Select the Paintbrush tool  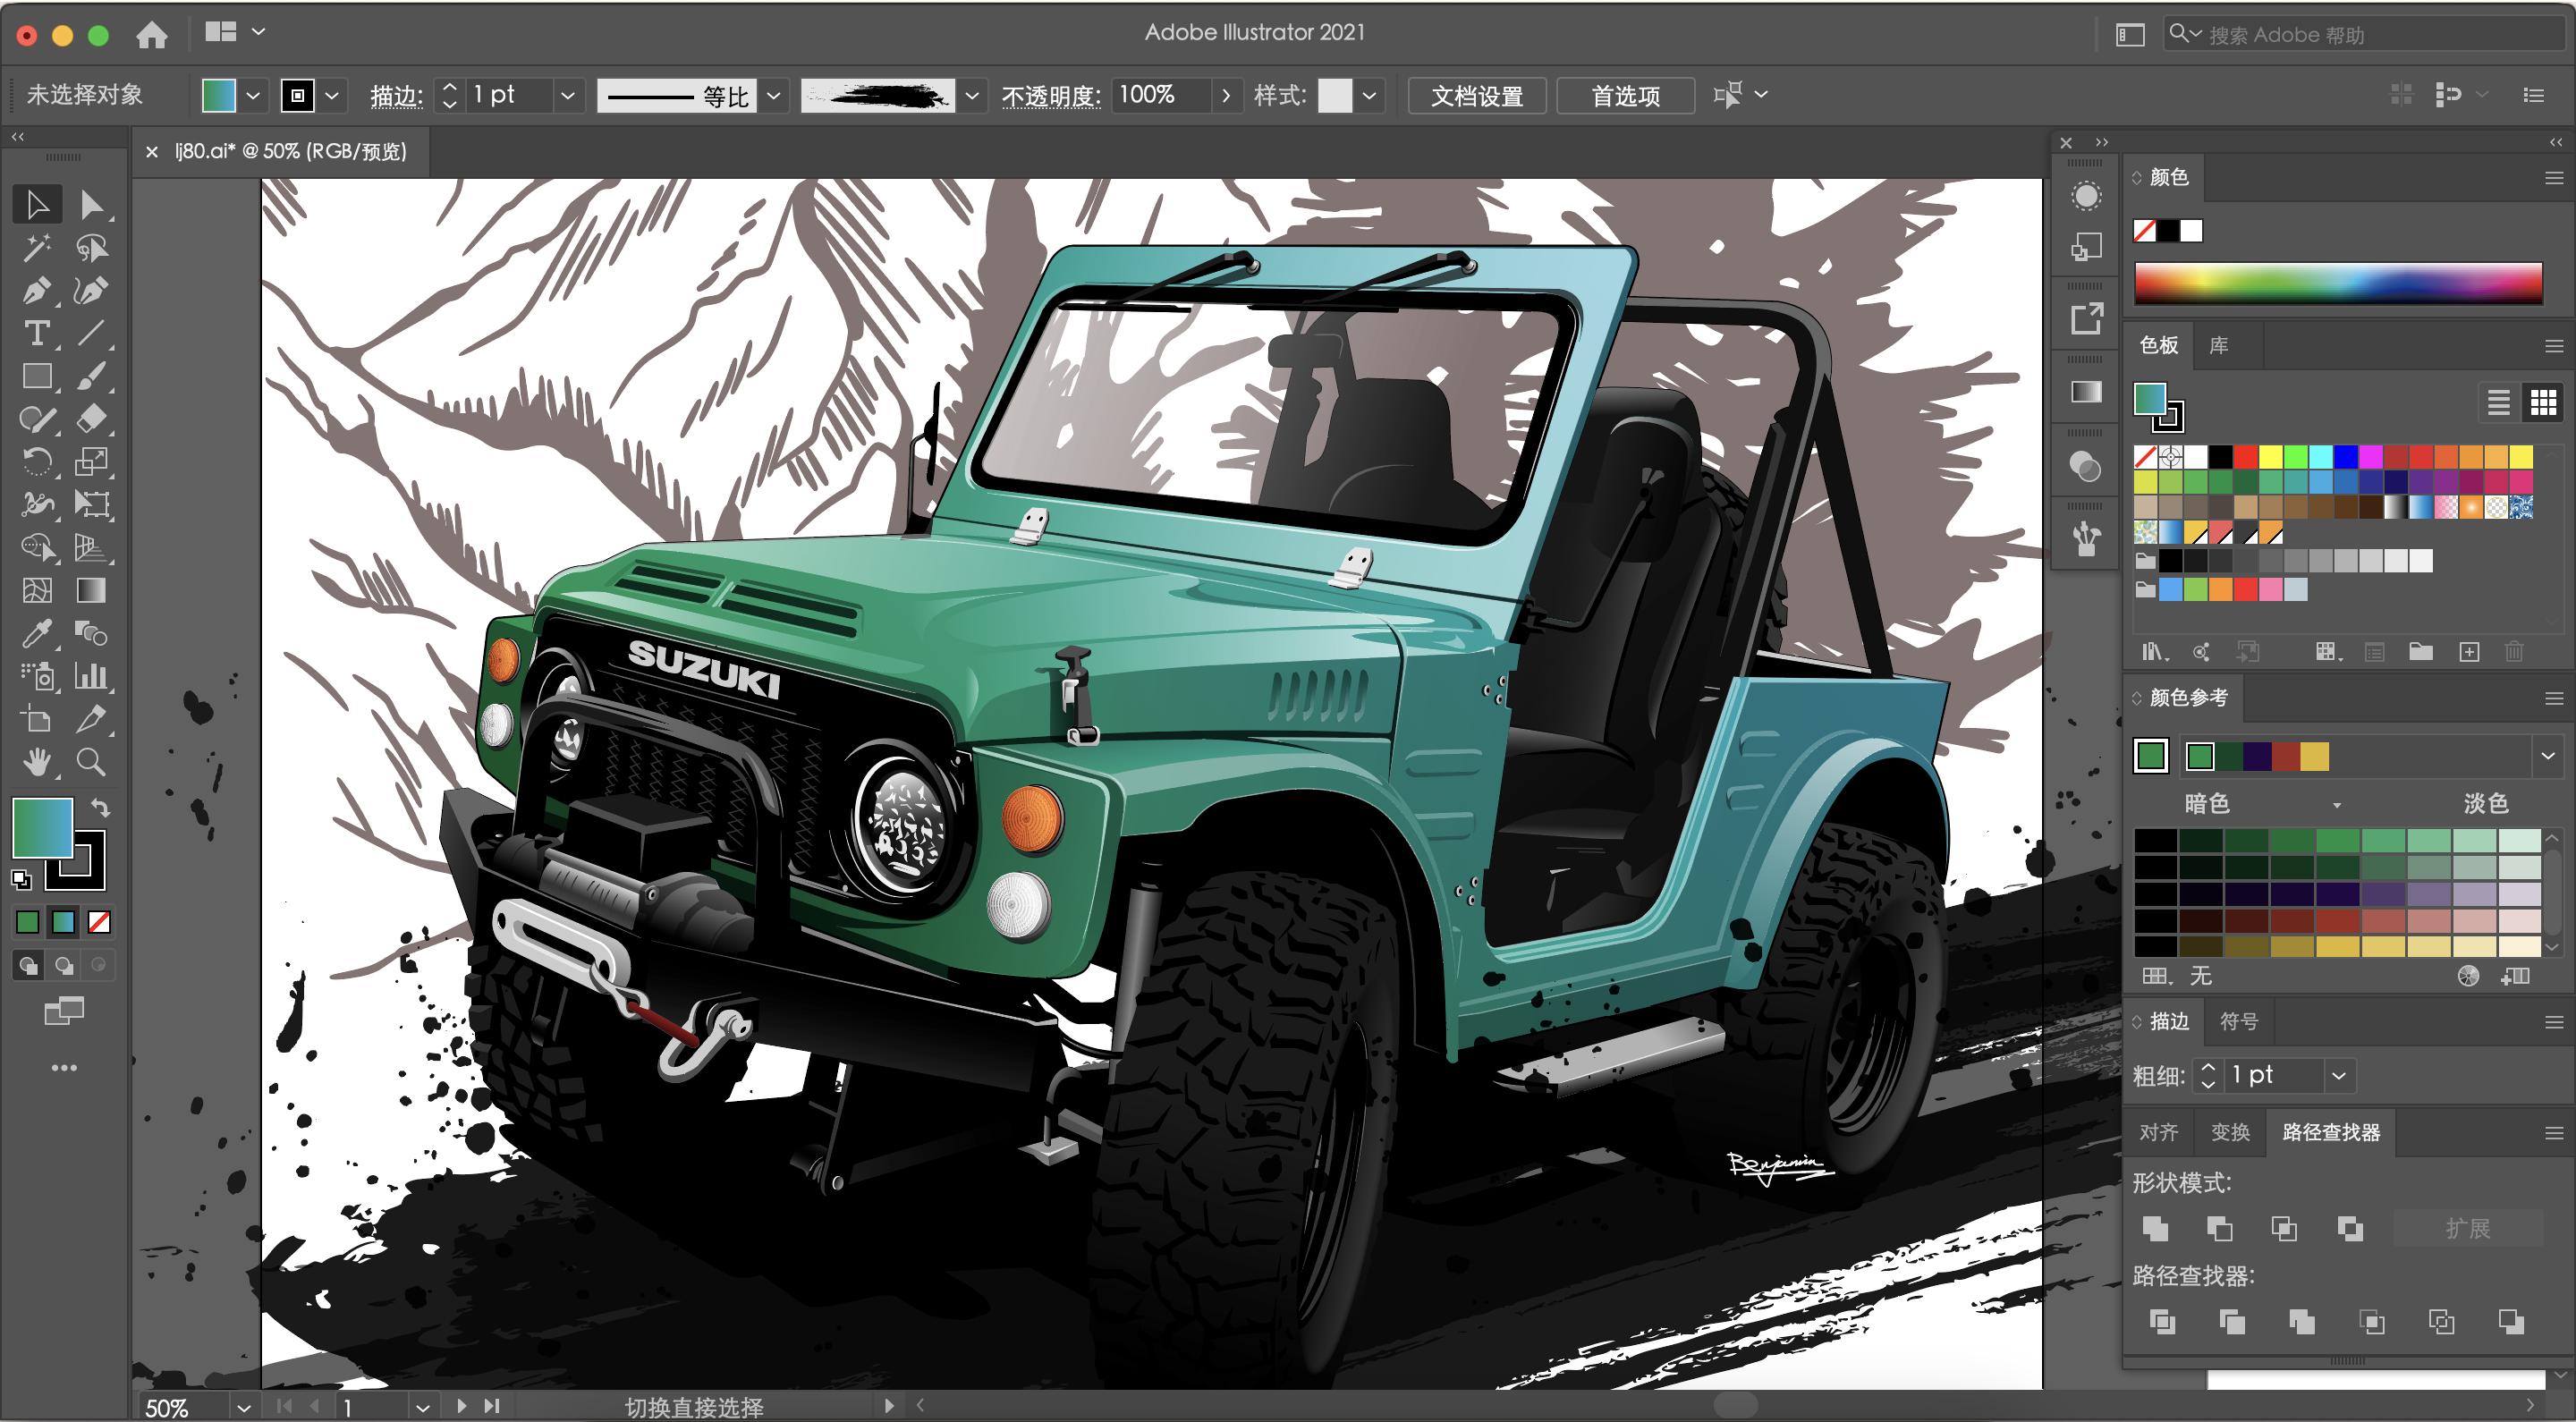point(91,376)
